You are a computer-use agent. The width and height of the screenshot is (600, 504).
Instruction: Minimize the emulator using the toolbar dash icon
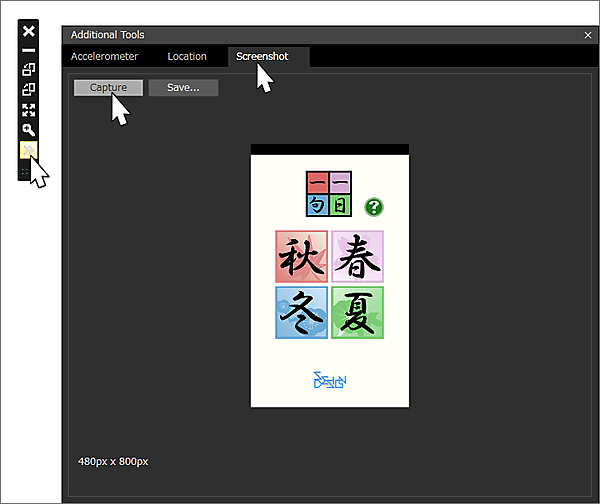28,50
